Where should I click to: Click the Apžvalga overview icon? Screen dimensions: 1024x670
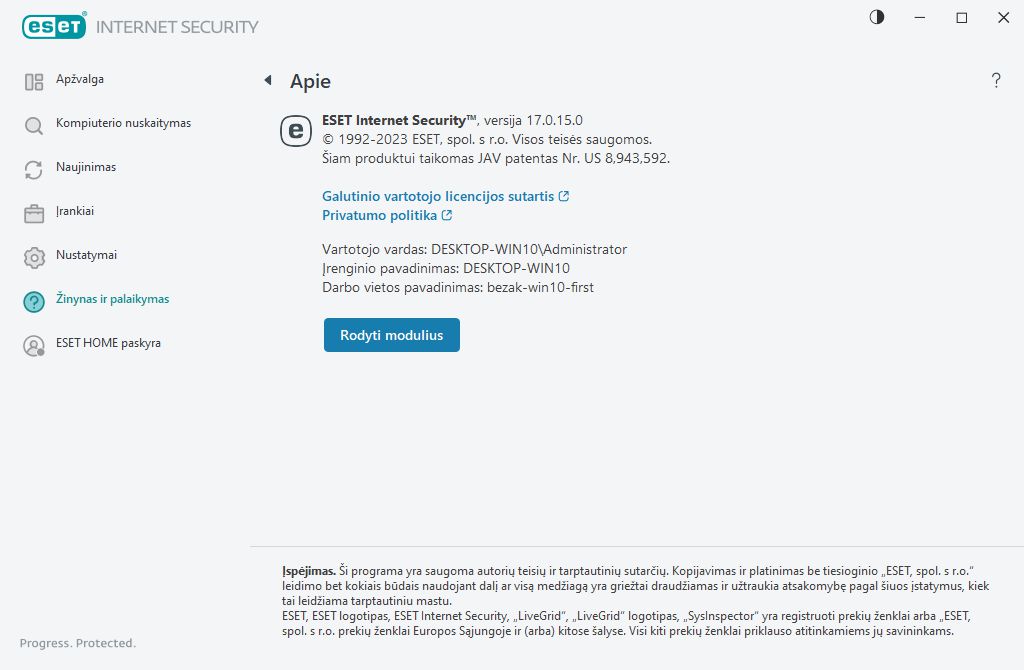(34, 82)
